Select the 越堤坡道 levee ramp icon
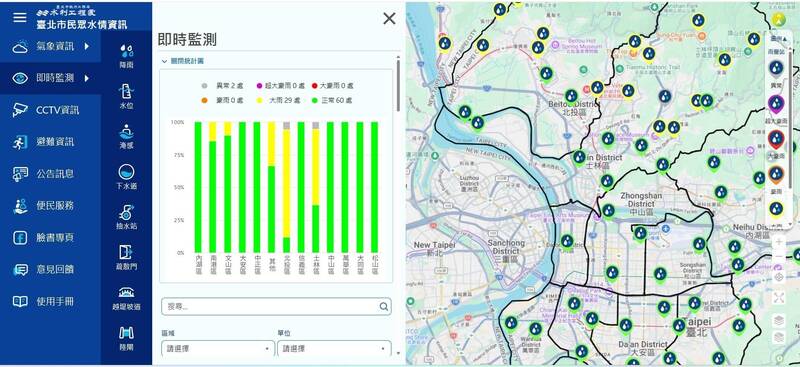This screenshot has width=800, height=367. 127,298
